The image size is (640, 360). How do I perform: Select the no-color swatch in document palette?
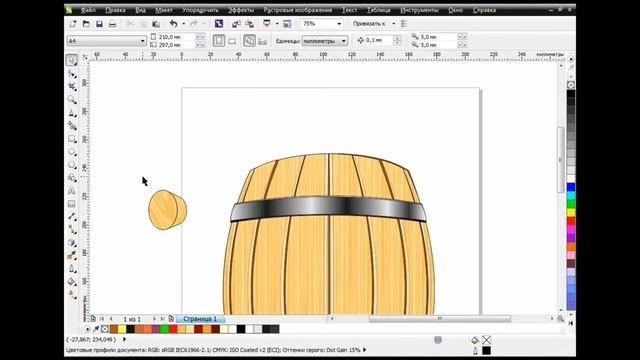104,329
